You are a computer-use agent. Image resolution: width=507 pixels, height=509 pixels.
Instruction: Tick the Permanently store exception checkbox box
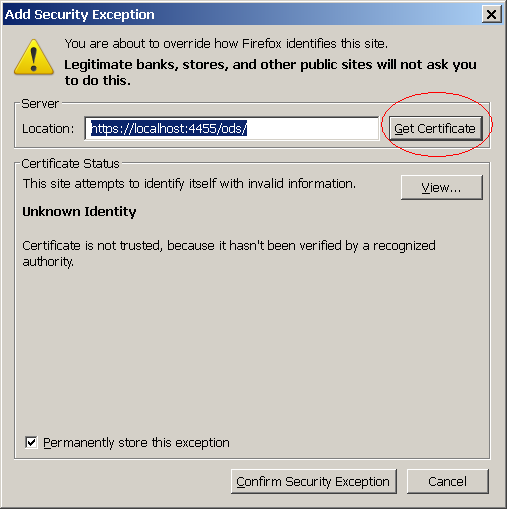pos(31,443)
